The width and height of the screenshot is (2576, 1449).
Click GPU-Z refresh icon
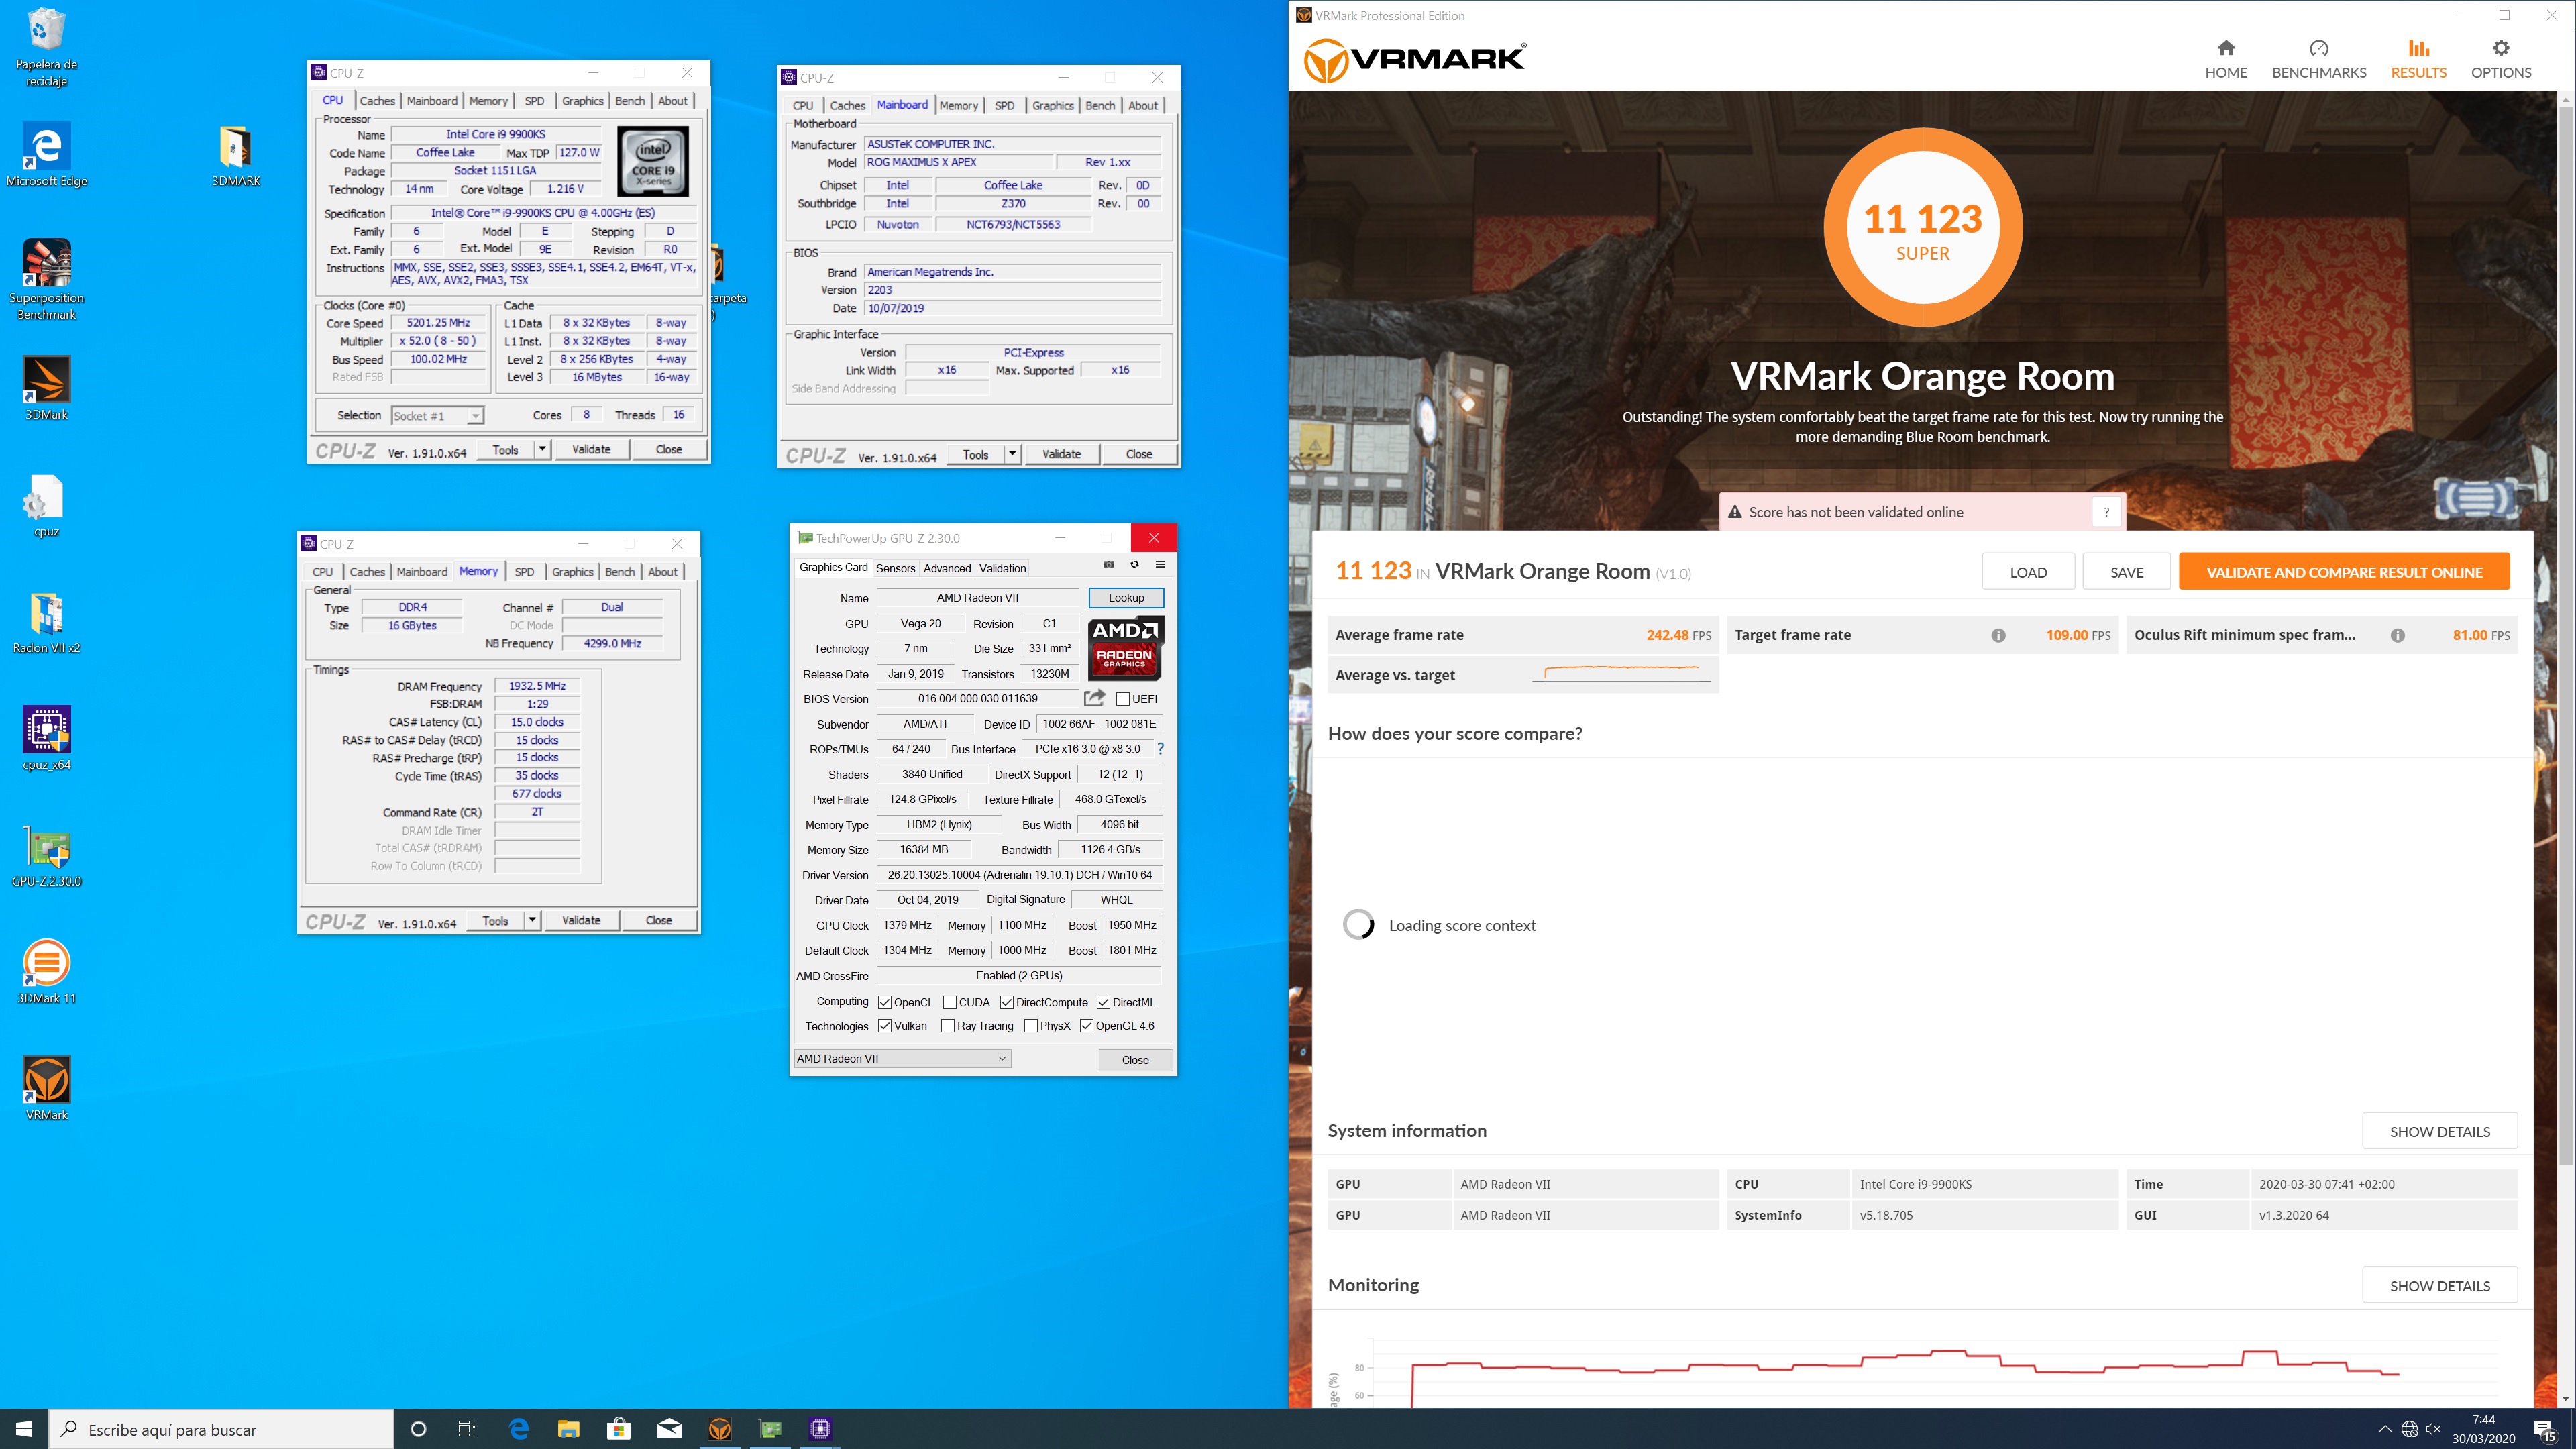pos(1134,565)
